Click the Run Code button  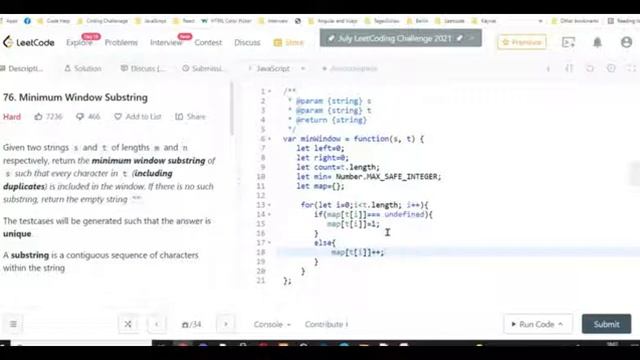pyautogui.click(x=538, y=324)
